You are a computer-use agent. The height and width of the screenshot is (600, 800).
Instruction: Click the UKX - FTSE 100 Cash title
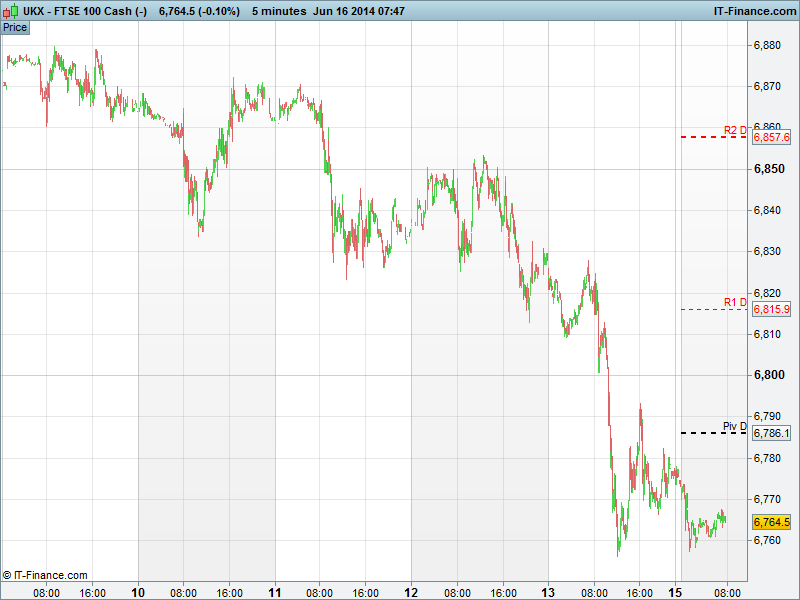click(x=85, y=10)
